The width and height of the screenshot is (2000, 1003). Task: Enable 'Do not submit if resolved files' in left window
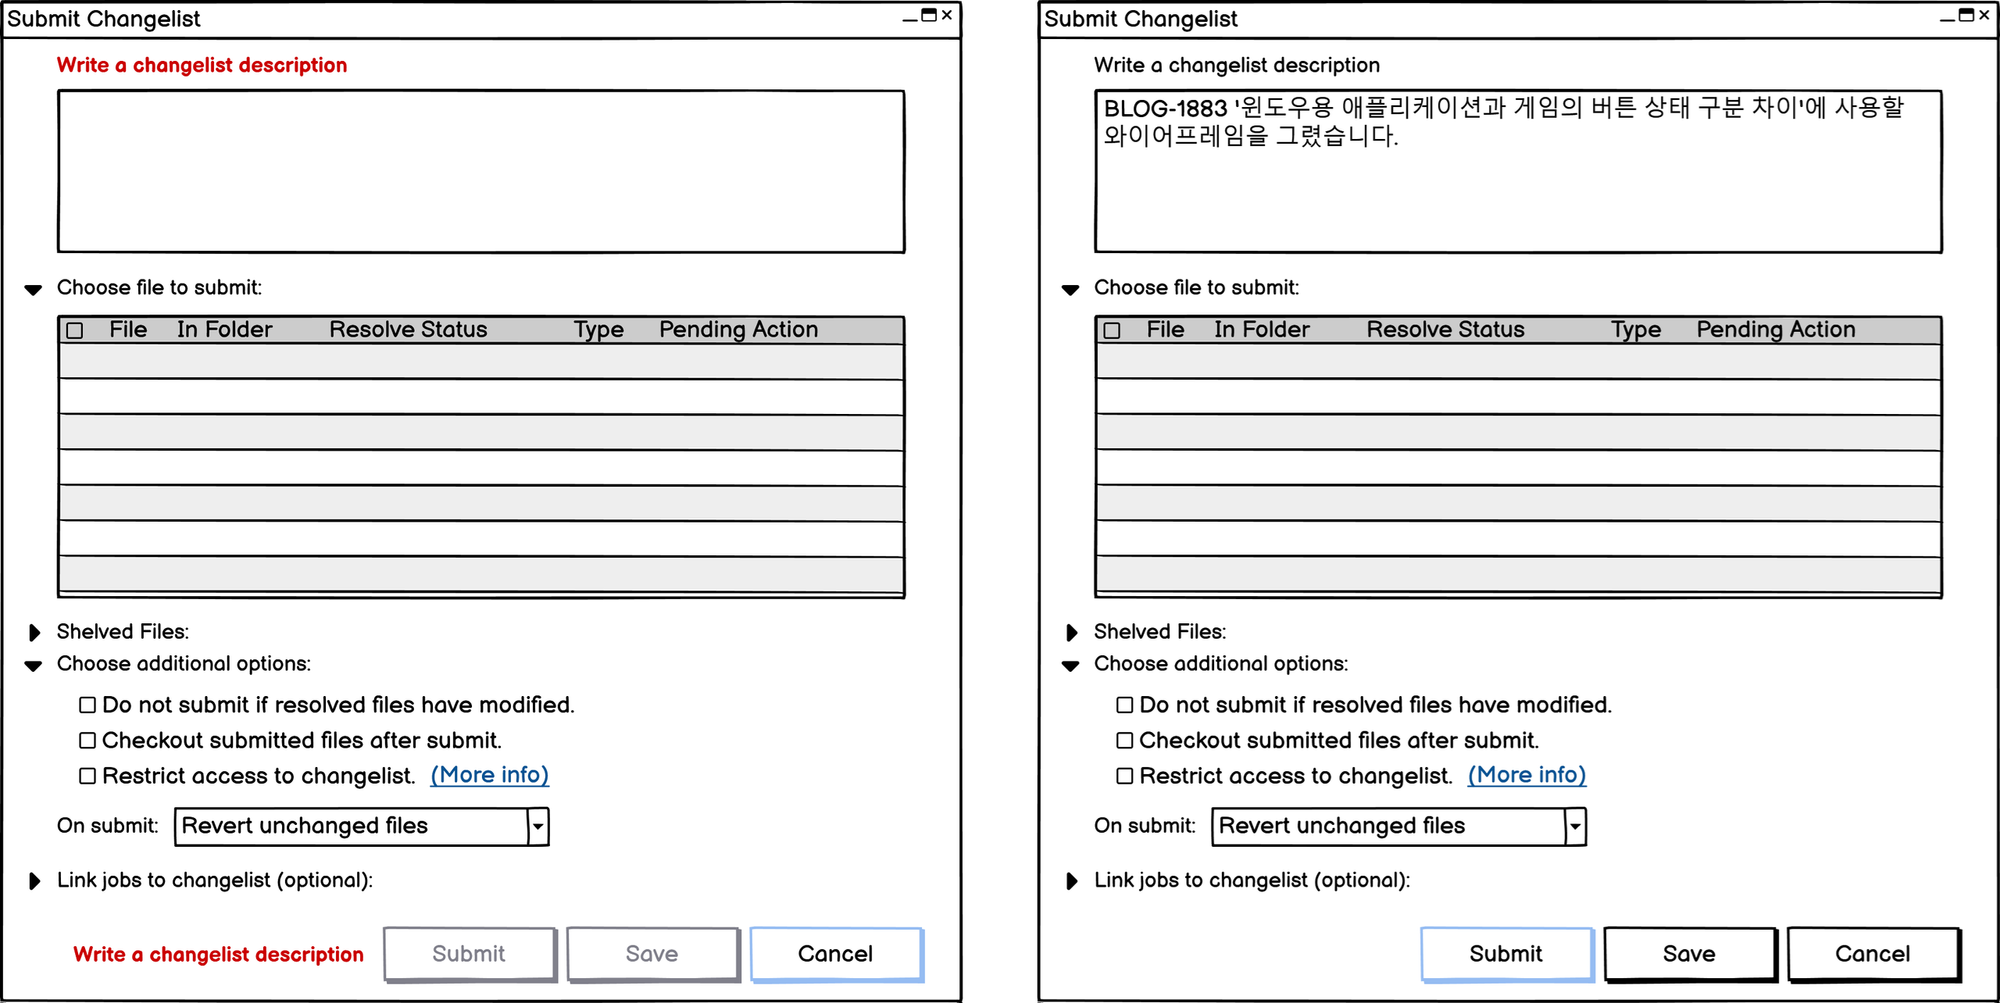(88, 705)
